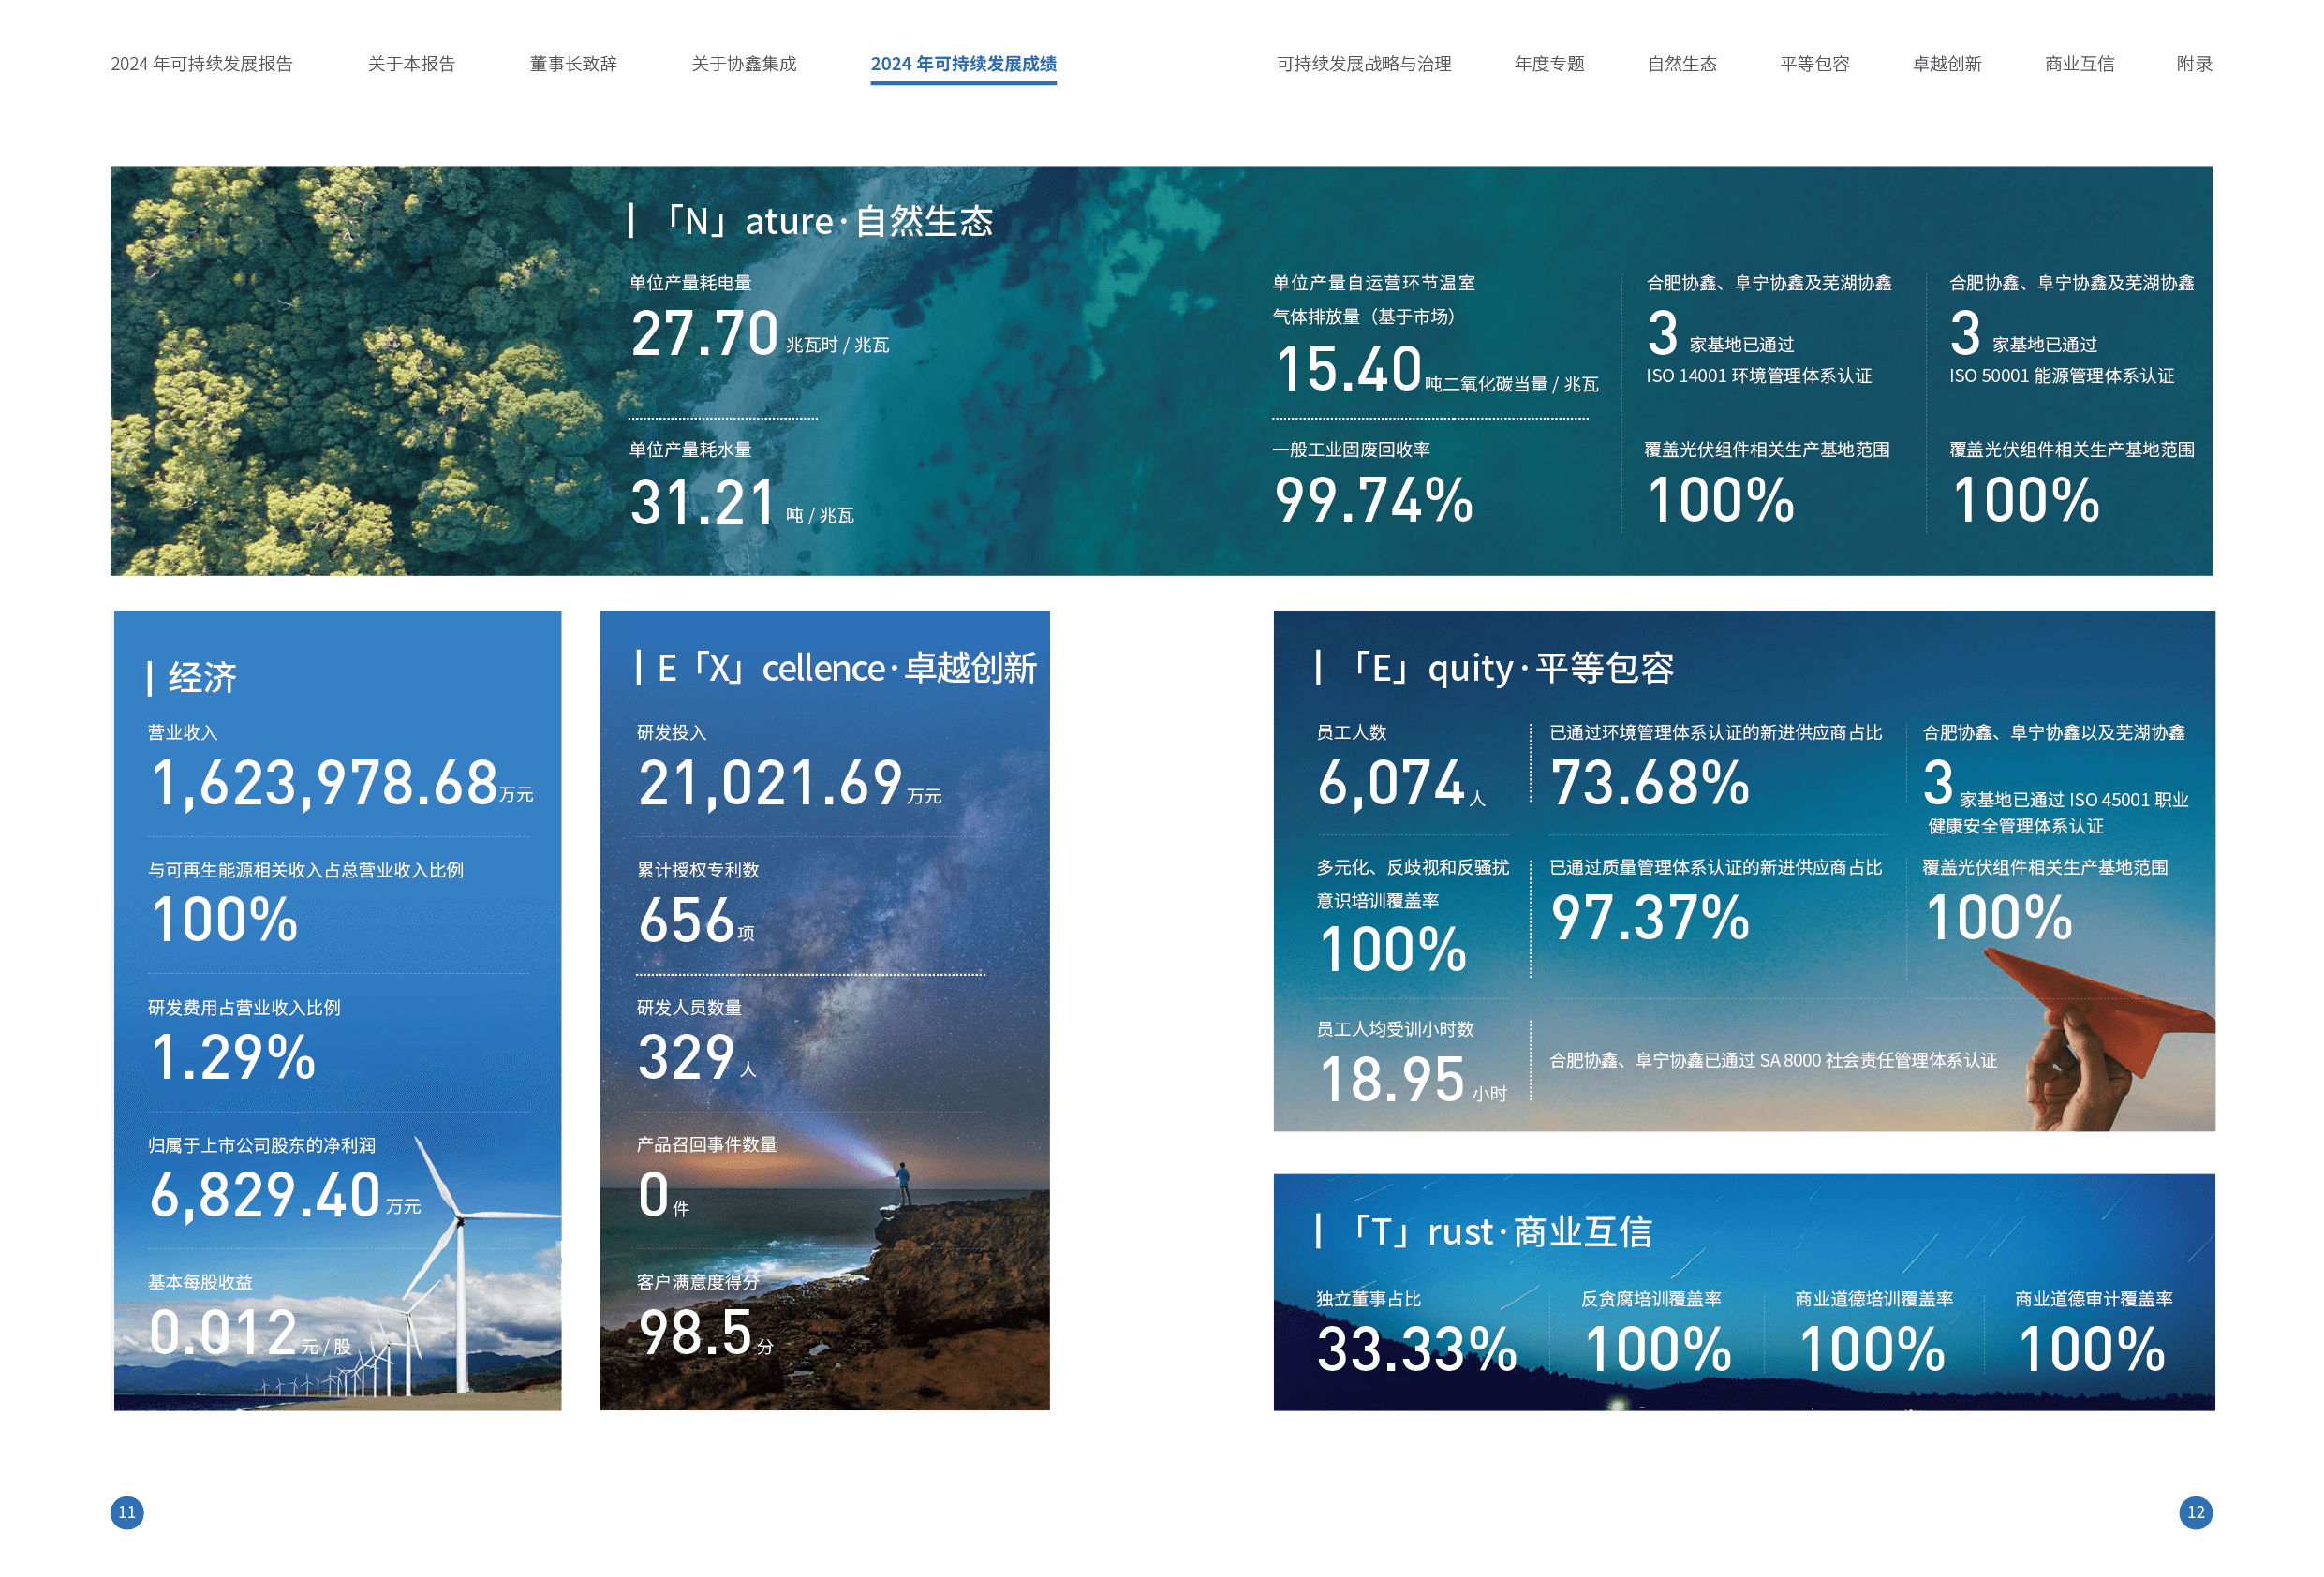Click the page 11 number badge

click(127, 1512)
